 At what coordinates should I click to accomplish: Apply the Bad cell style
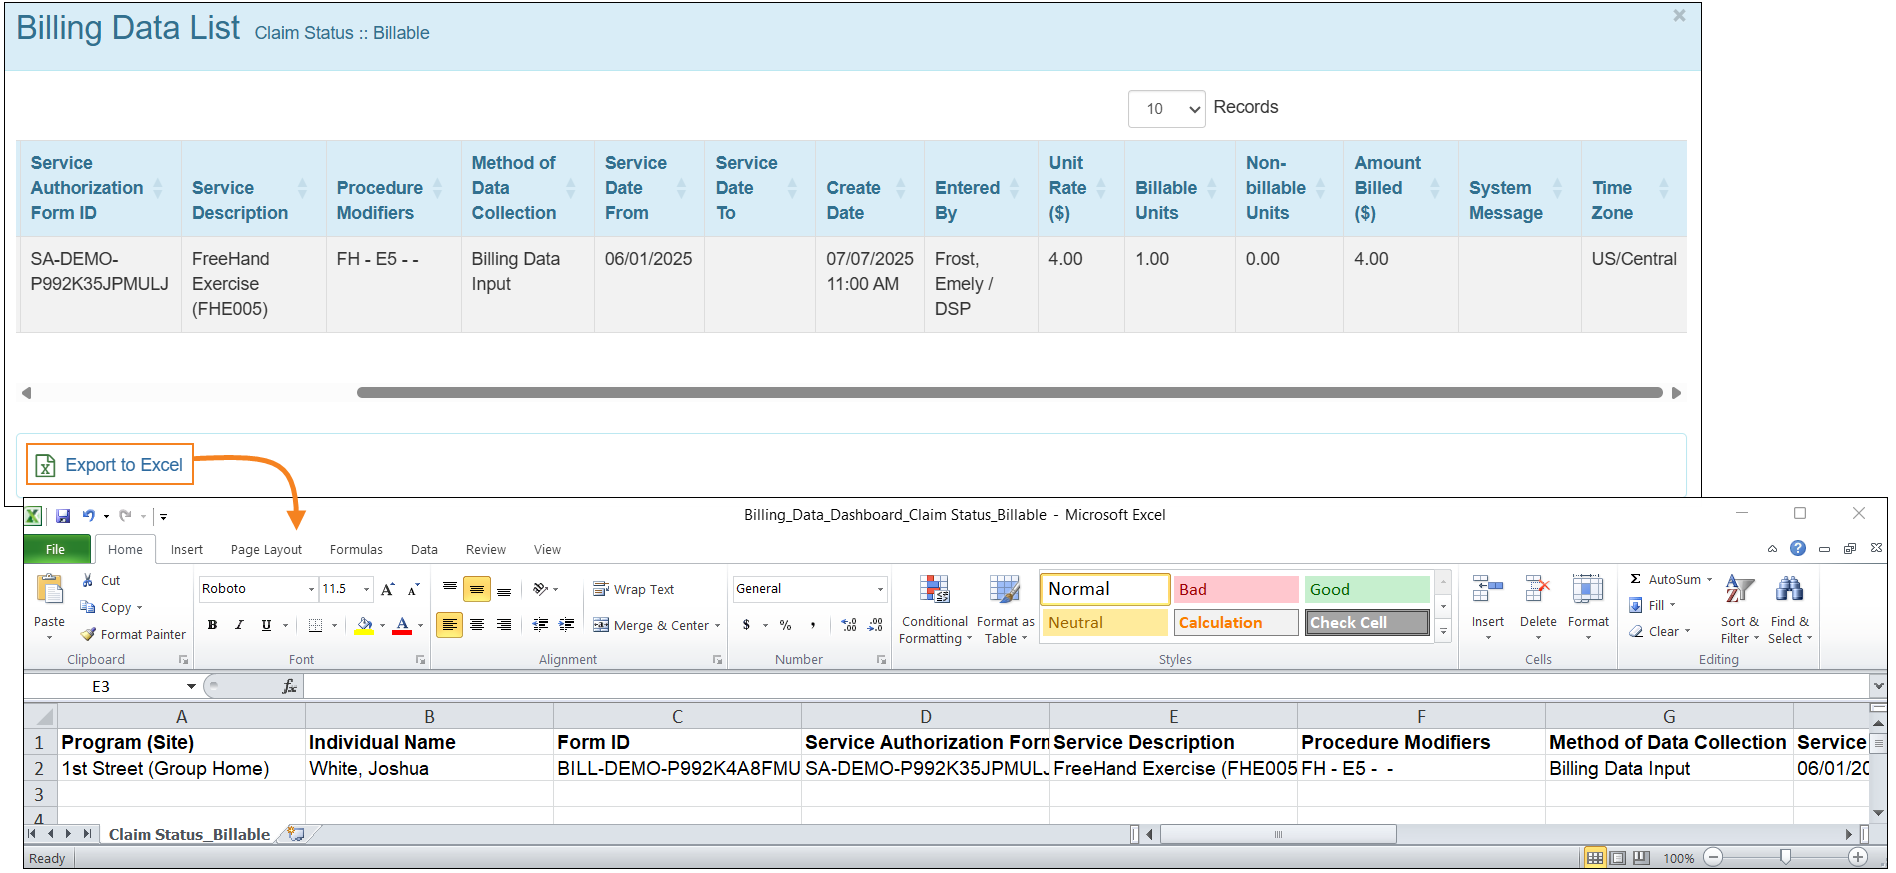(x=1235, y=590)
